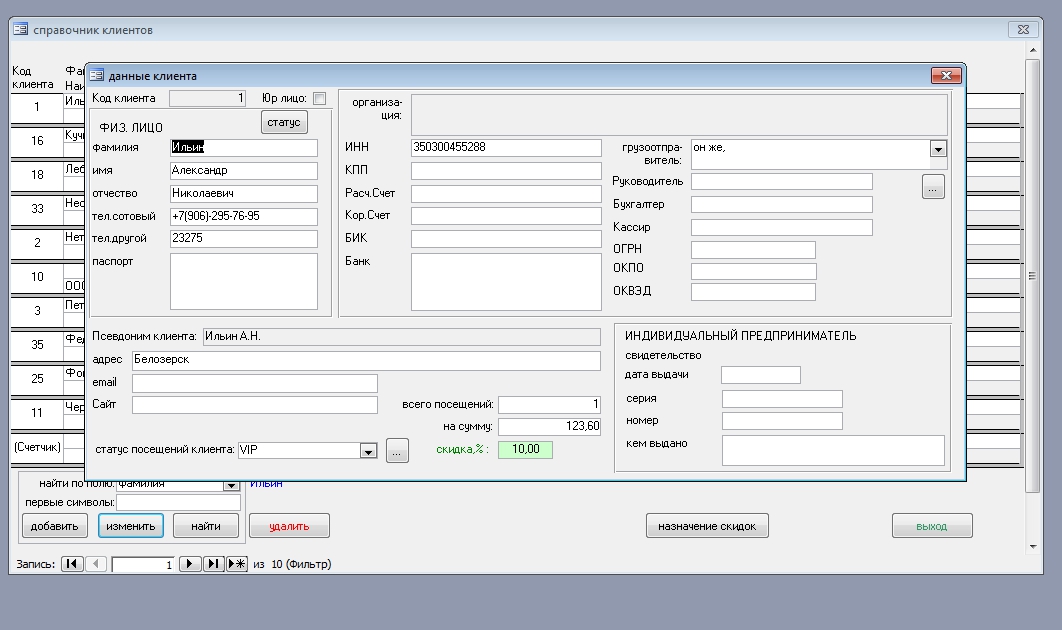Close the данные клиента dialog
Screen dimensions: 1062x630
(946, 75)
